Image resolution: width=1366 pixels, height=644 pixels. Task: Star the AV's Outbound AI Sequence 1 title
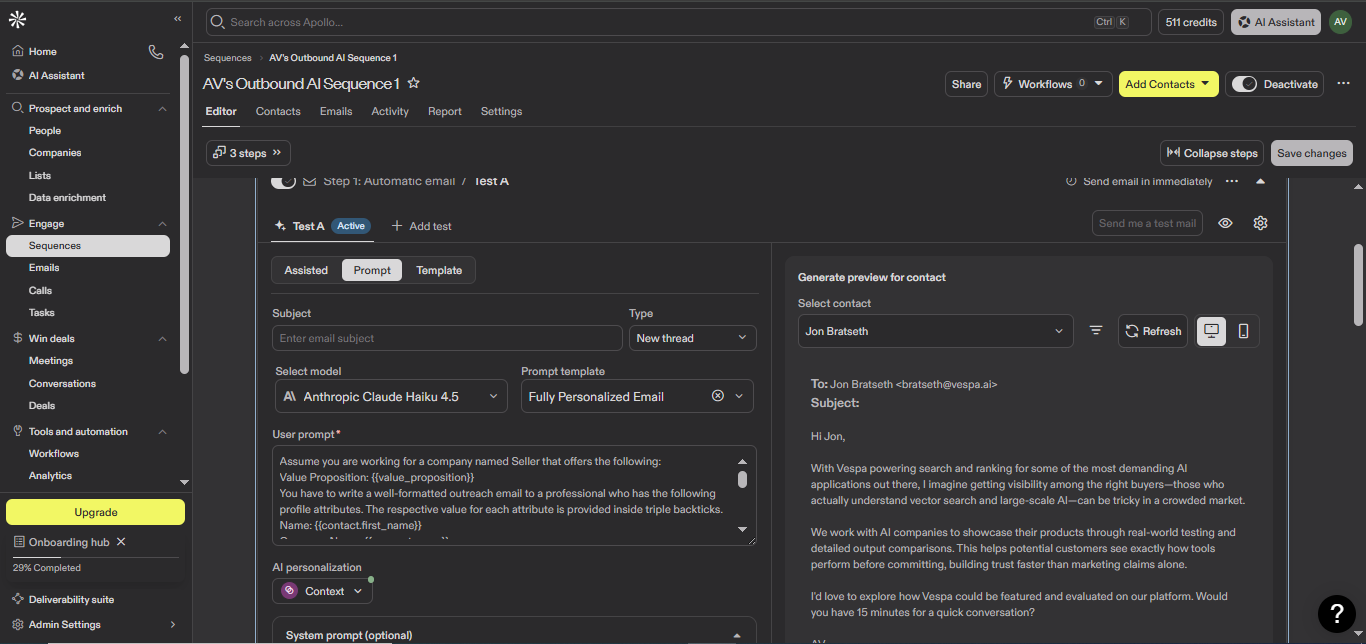point(414,84)
